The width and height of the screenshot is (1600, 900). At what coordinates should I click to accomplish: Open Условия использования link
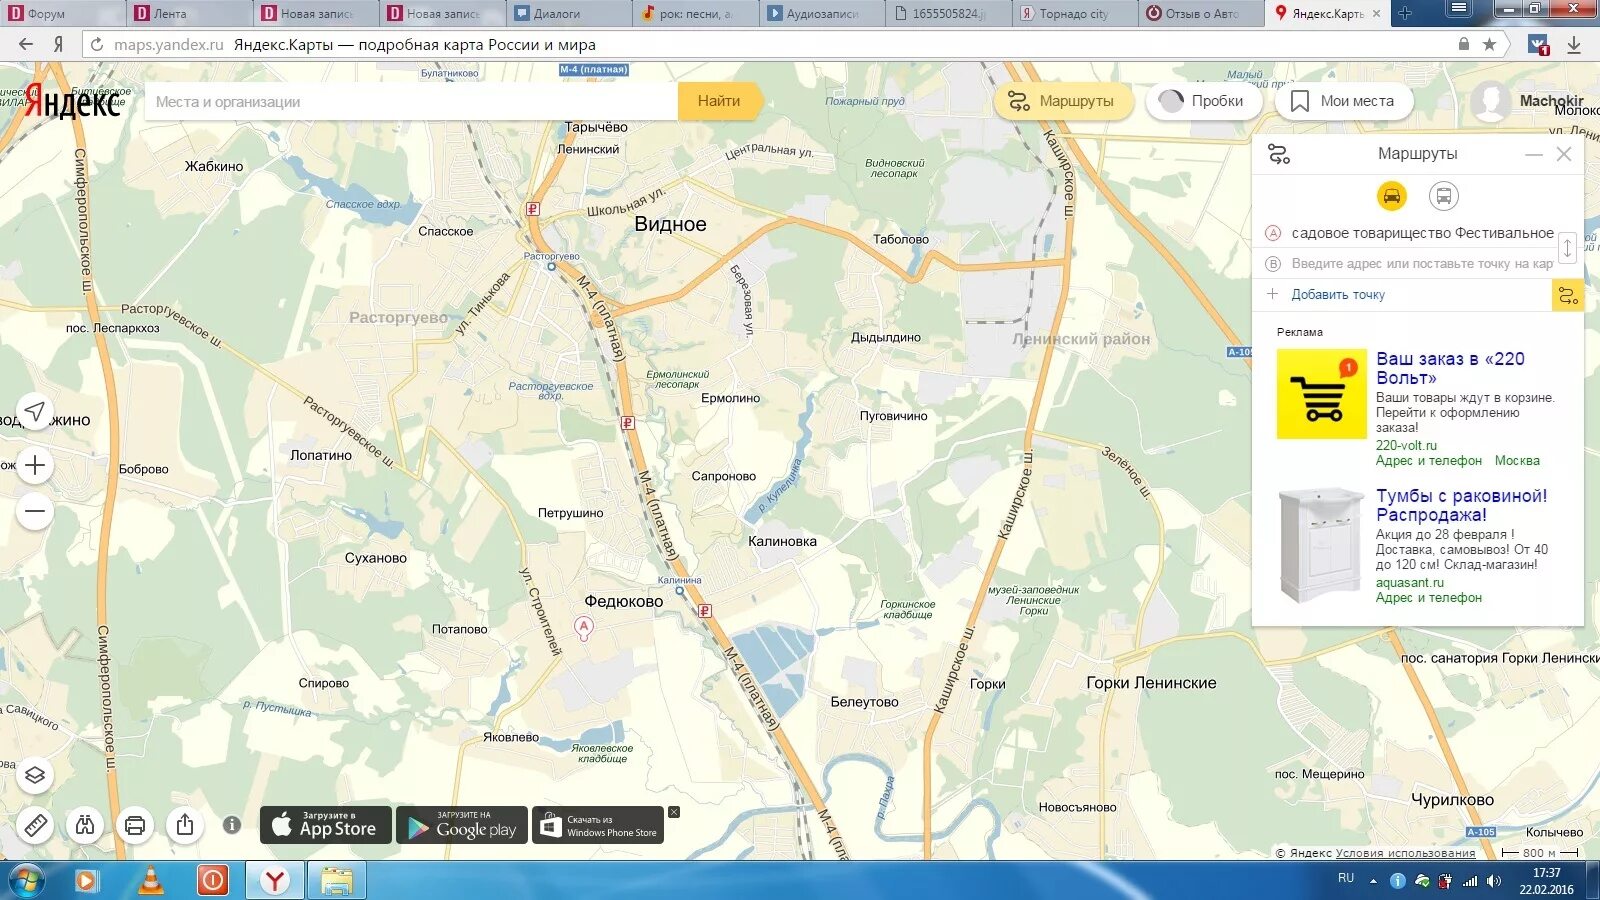pyautogui.click(x=1405, y=853)
